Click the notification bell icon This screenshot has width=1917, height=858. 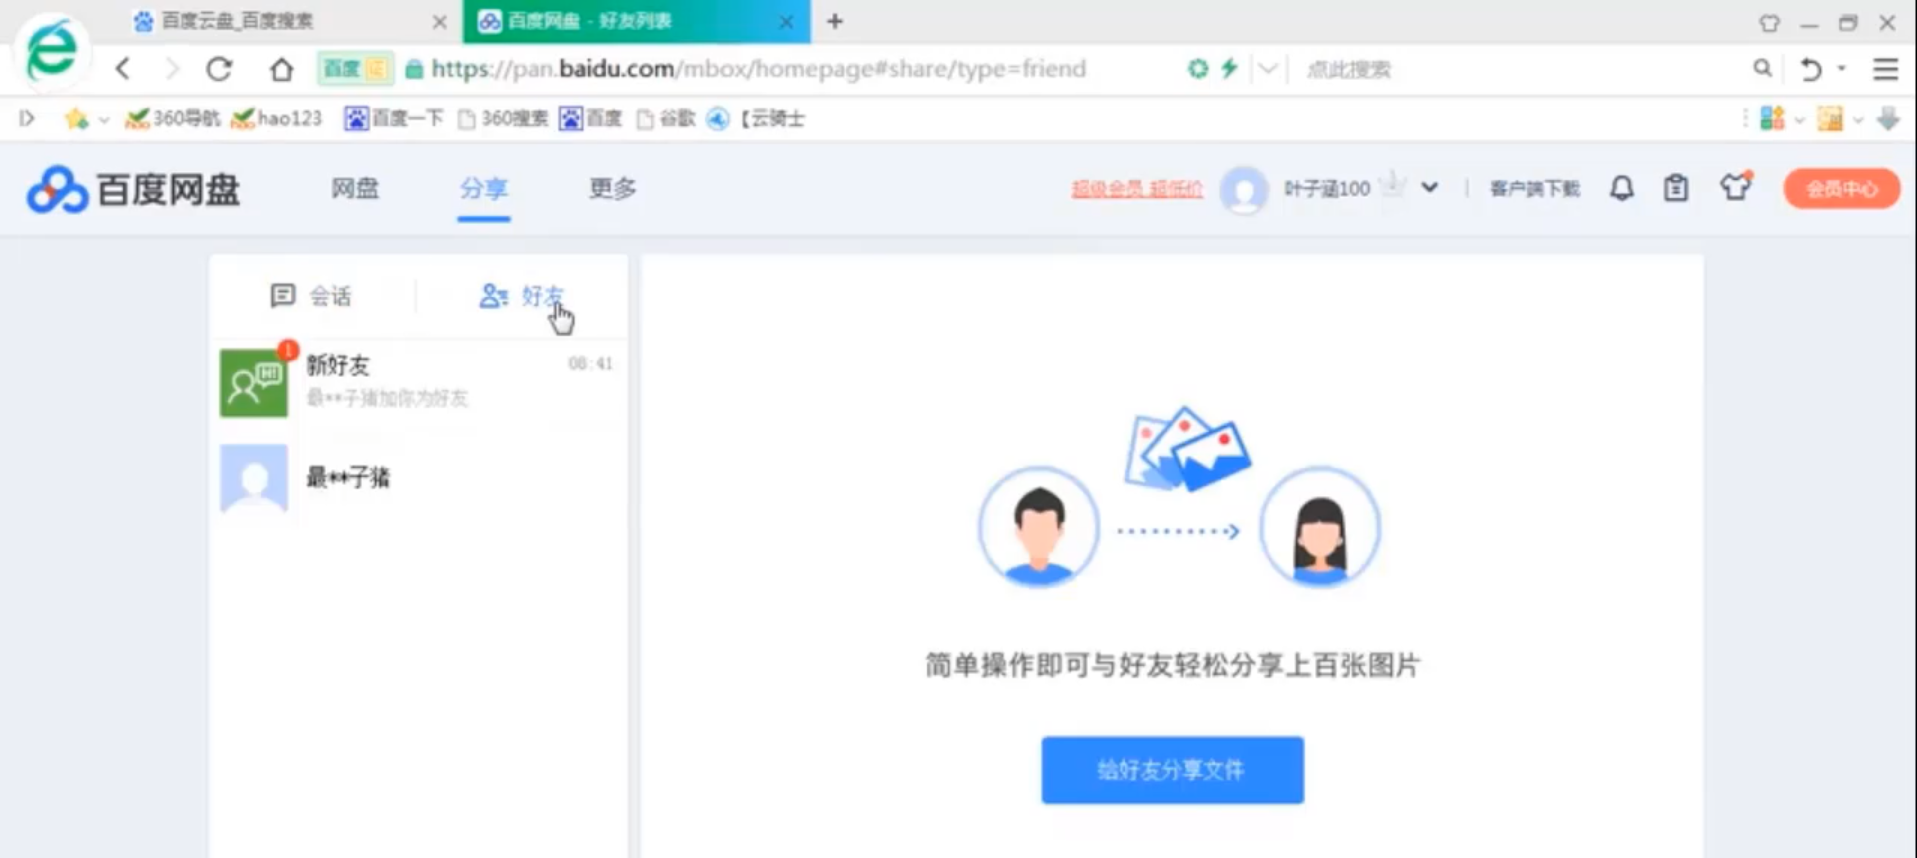pyautogui.click(x=1621, y=188)
